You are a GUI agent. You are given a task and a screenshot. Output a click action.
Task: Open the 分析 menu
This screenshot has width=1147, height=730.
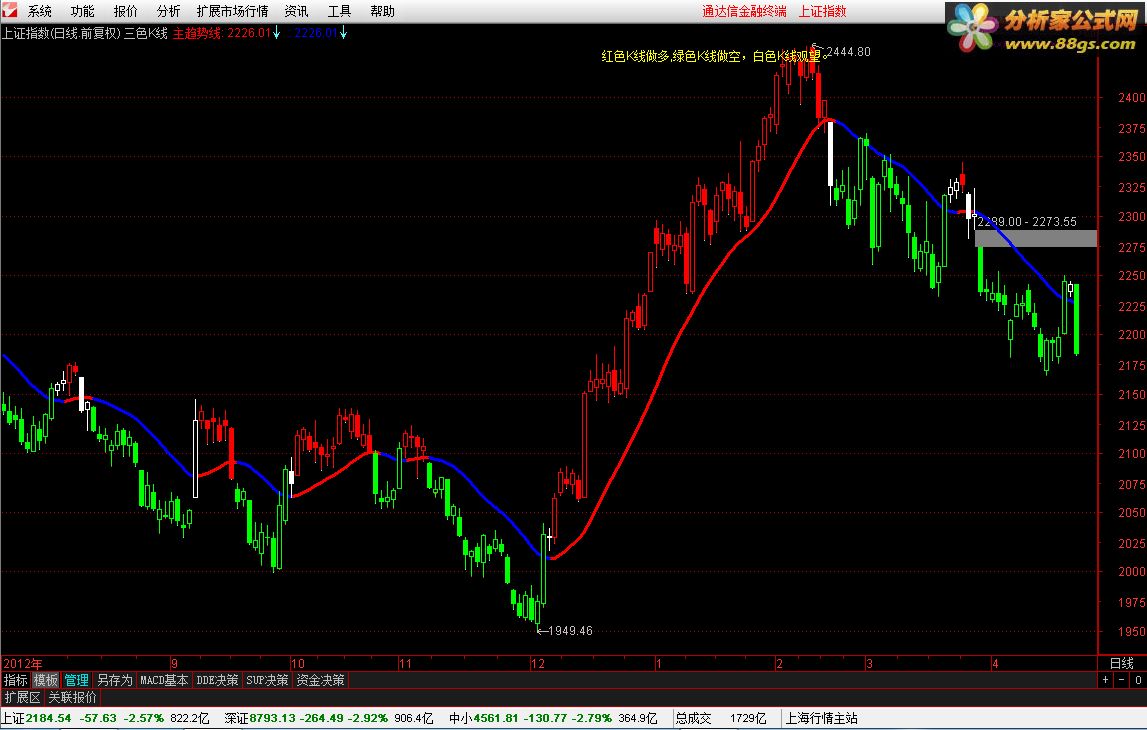pos(168,12)
